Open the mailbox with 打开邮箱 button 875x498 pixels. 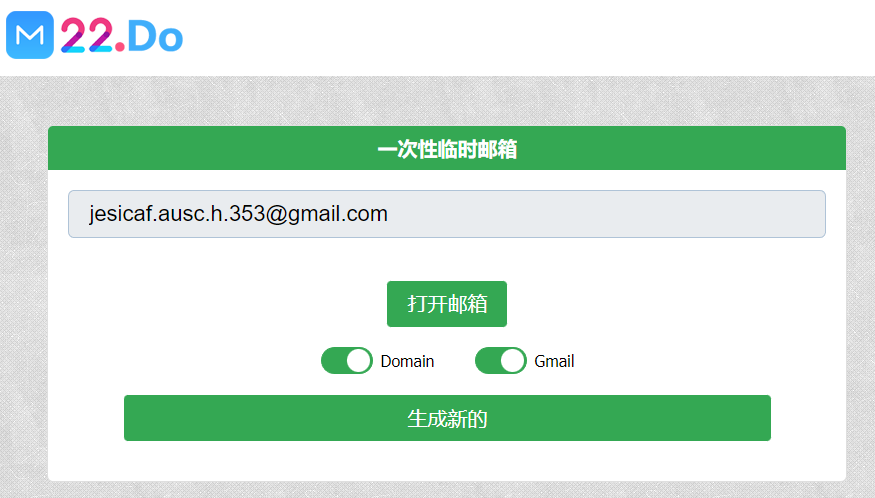point(447,304)
